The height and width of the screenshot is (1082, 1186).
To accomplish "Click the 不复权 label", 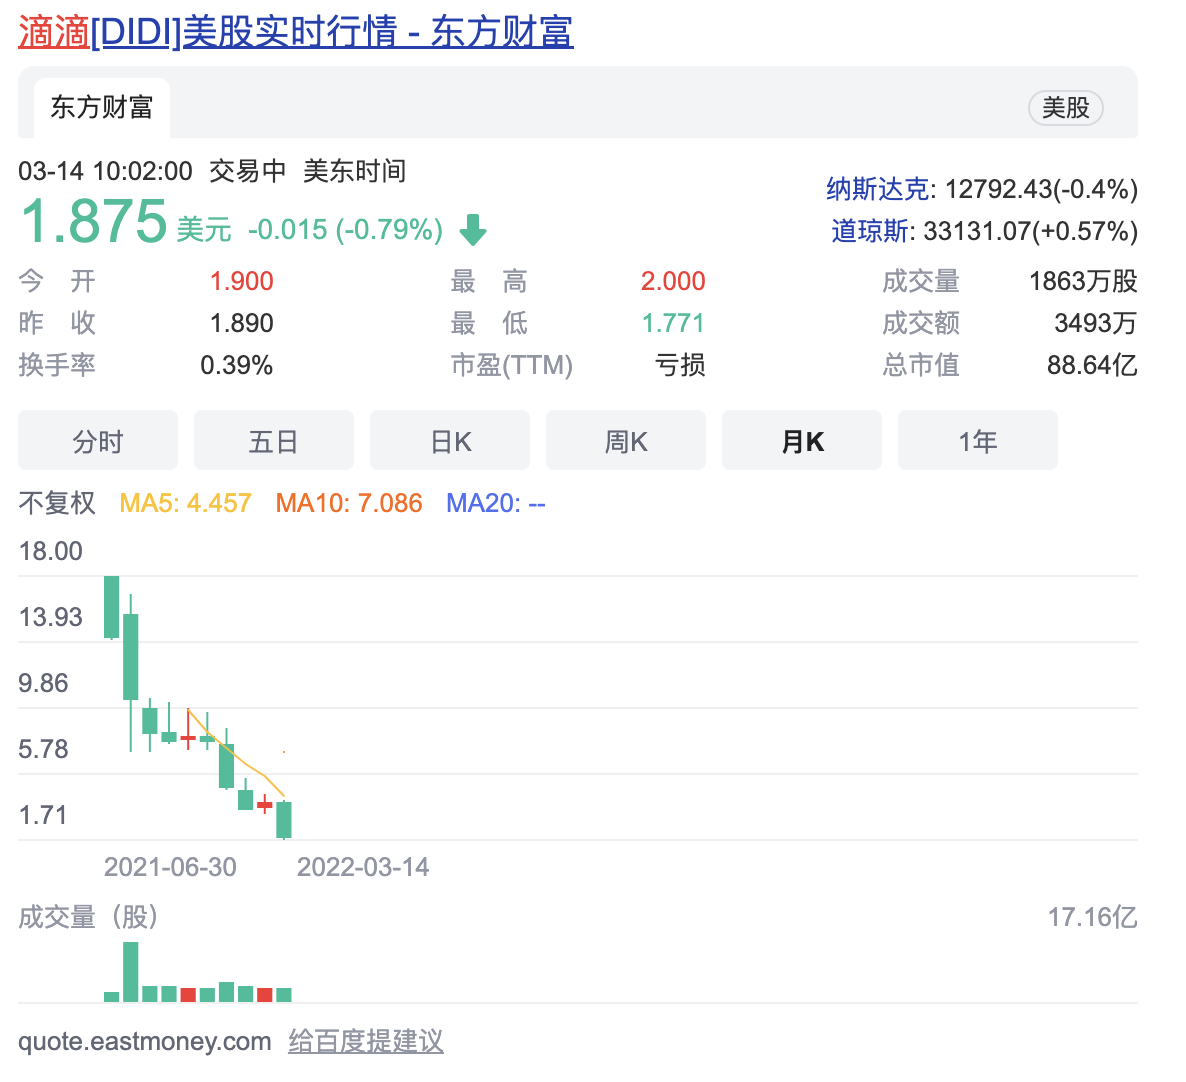I will [x=57, y=504].
